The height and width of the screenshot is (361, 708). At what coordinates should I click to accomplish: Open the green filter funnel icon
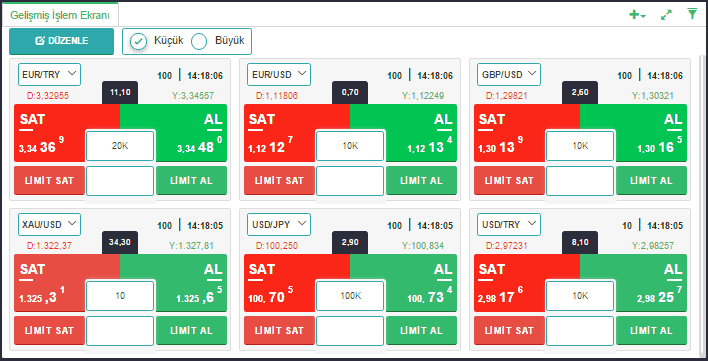pyautogui.click(x=692, y=14)
